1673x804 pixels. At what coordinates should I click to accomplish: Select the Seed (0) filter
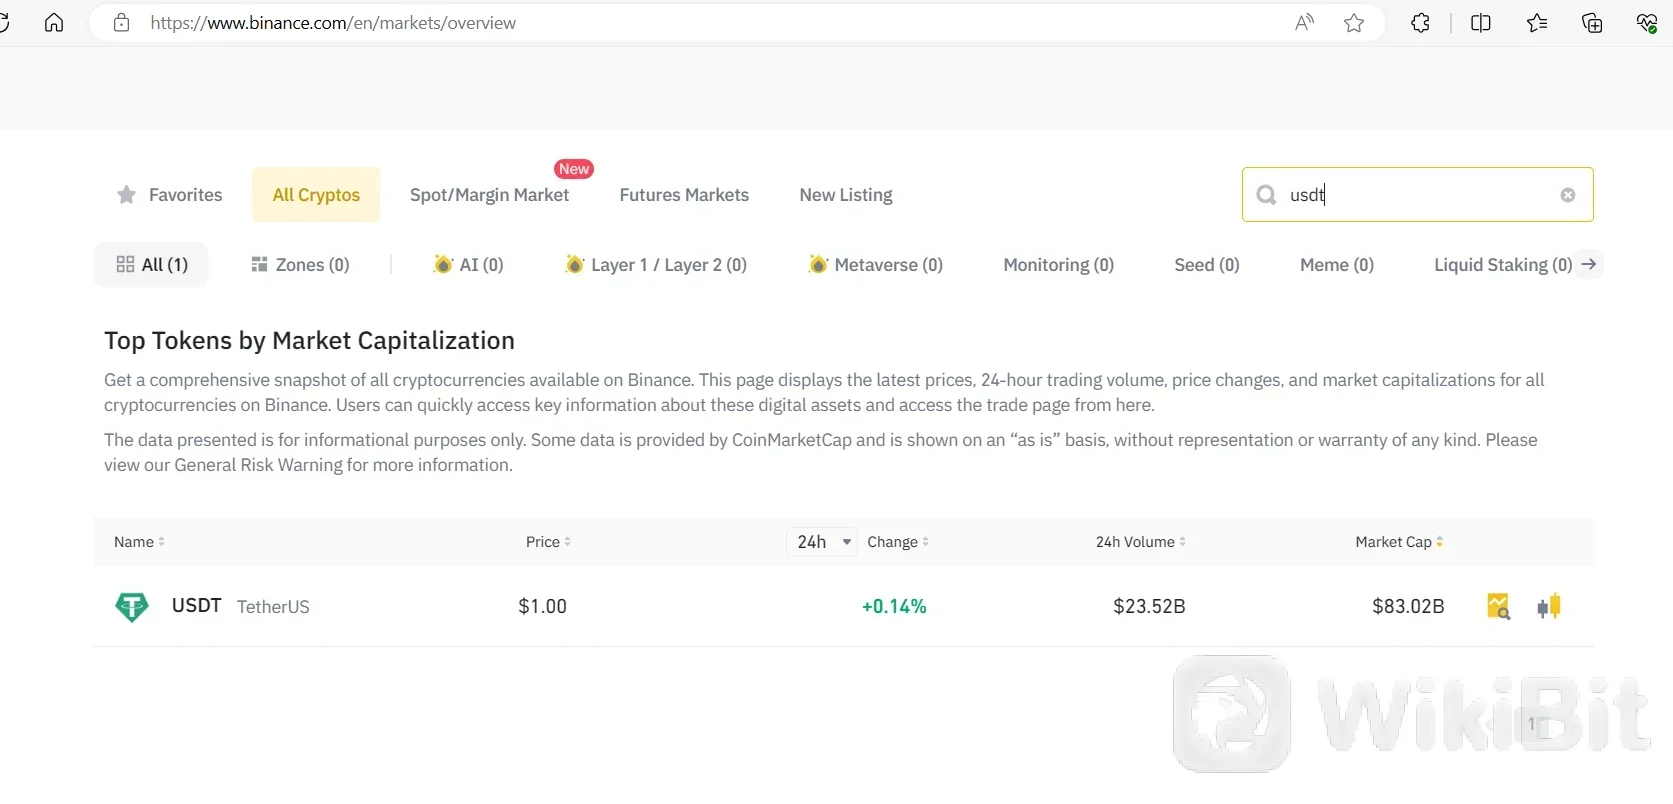pos(1207,265)
